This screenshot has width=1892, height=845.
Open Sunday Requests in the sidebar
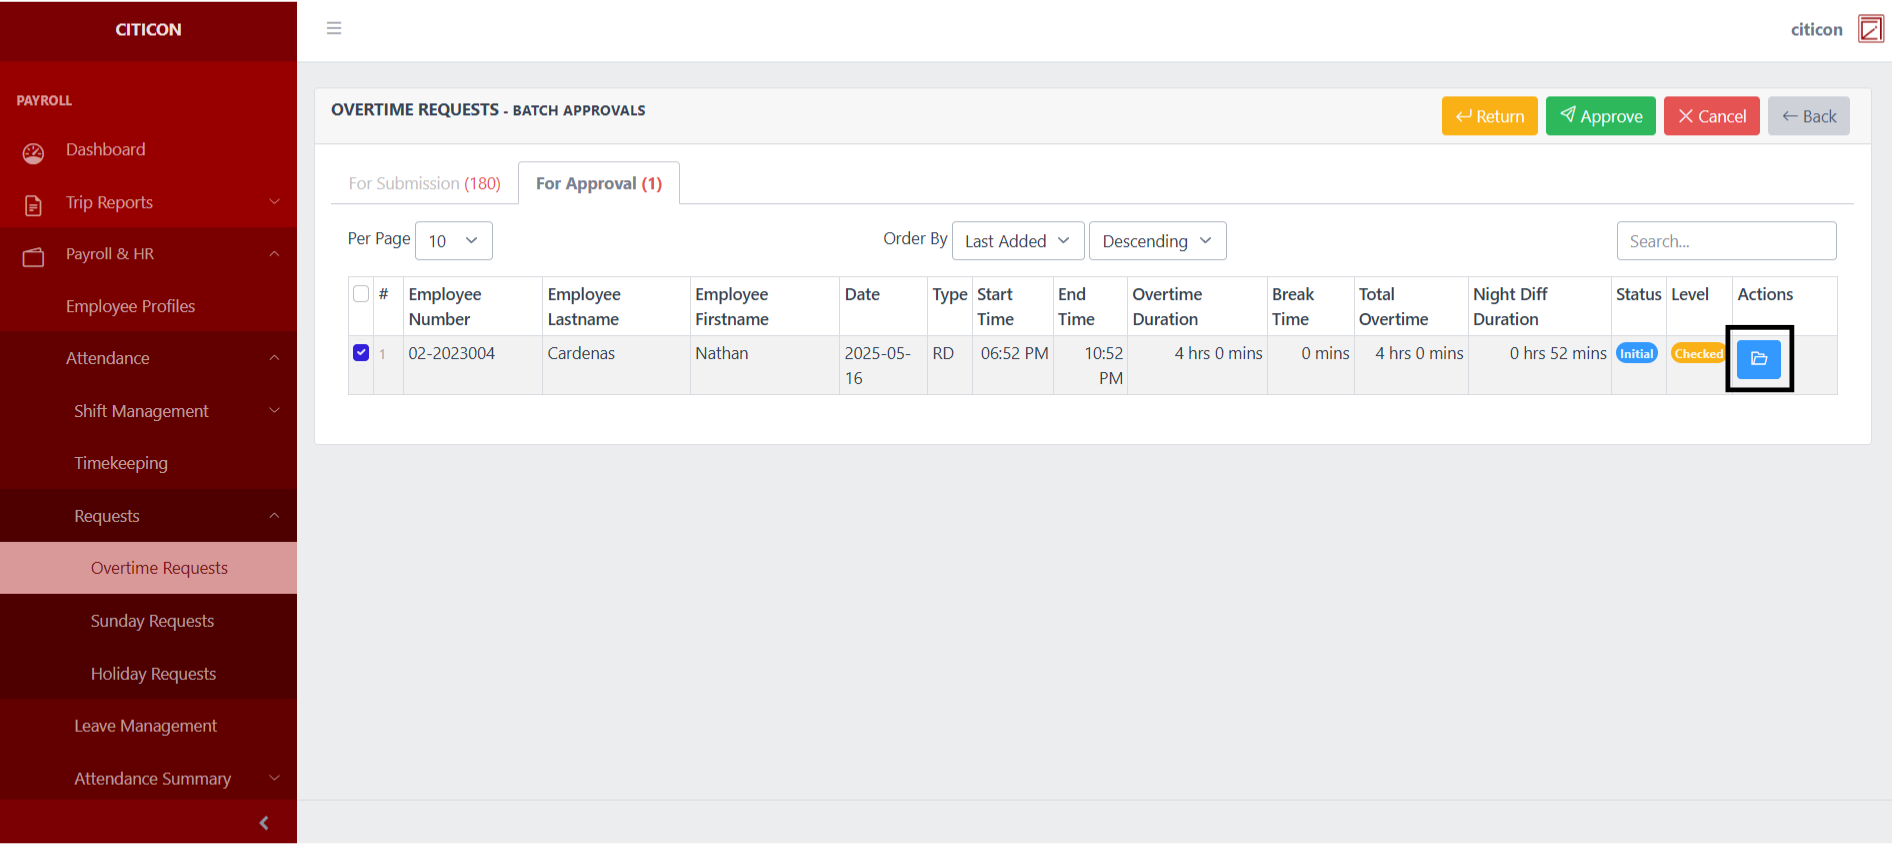152,621
